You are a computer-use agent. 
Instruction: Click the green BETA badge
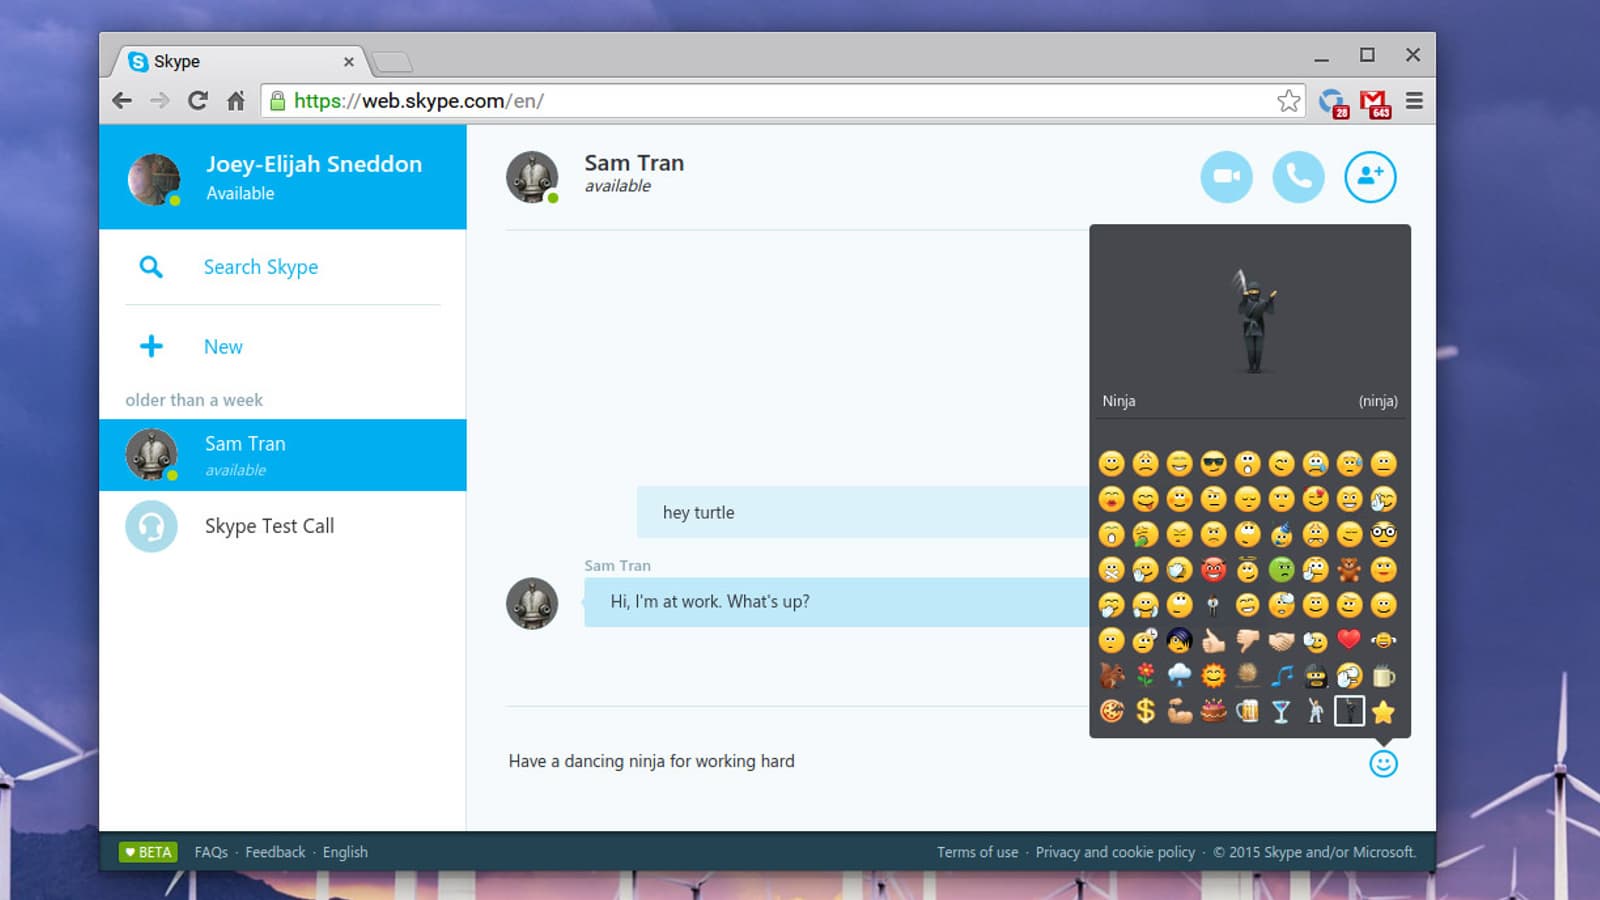148,852
